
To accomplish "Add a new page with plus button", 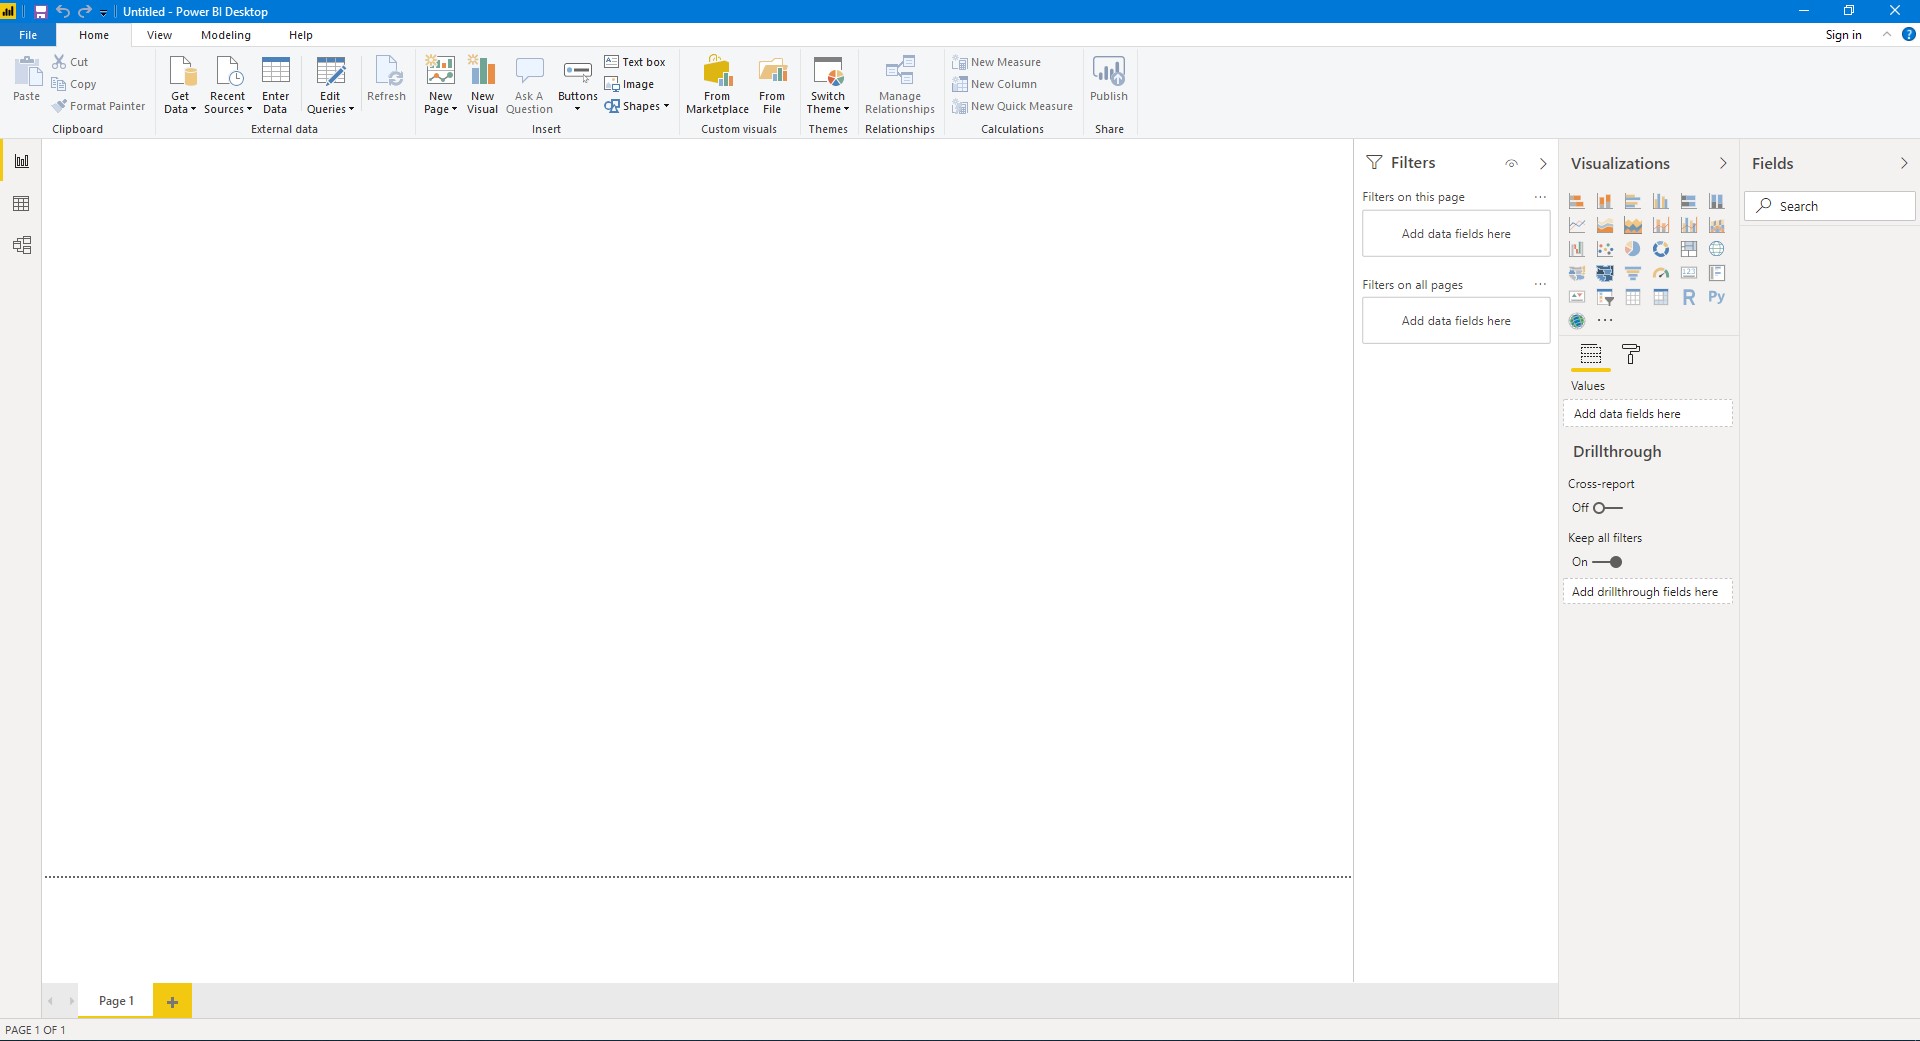I will point(172,1001).
